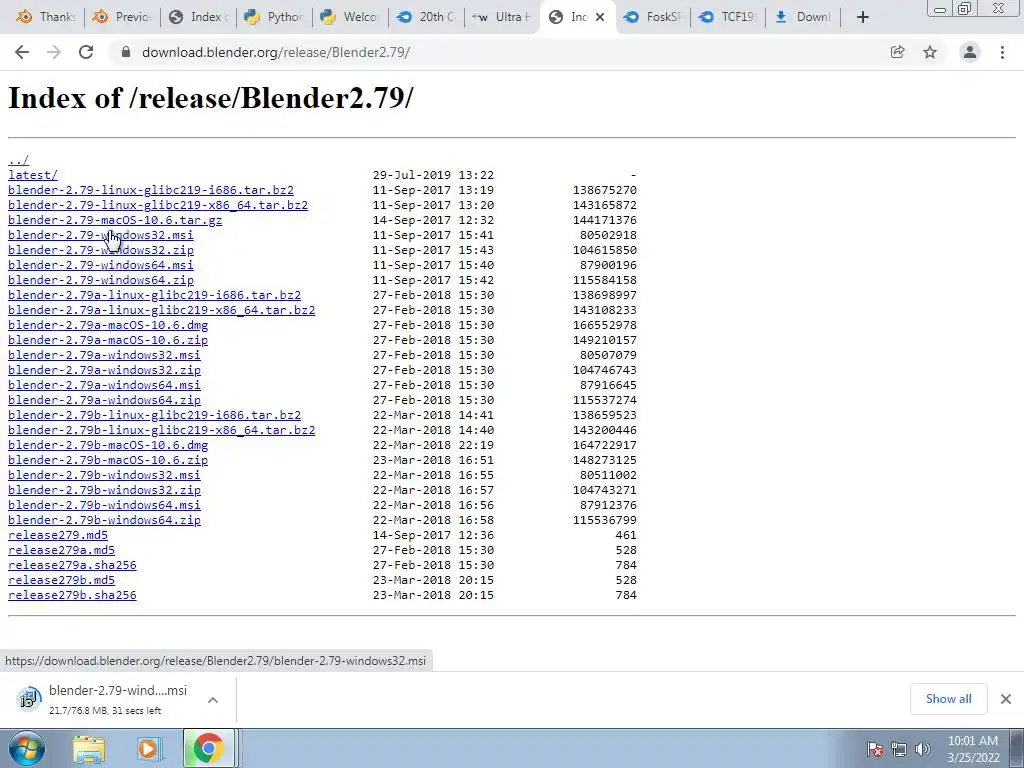Click the forward navigation arrow

click(x=54, y=52)
